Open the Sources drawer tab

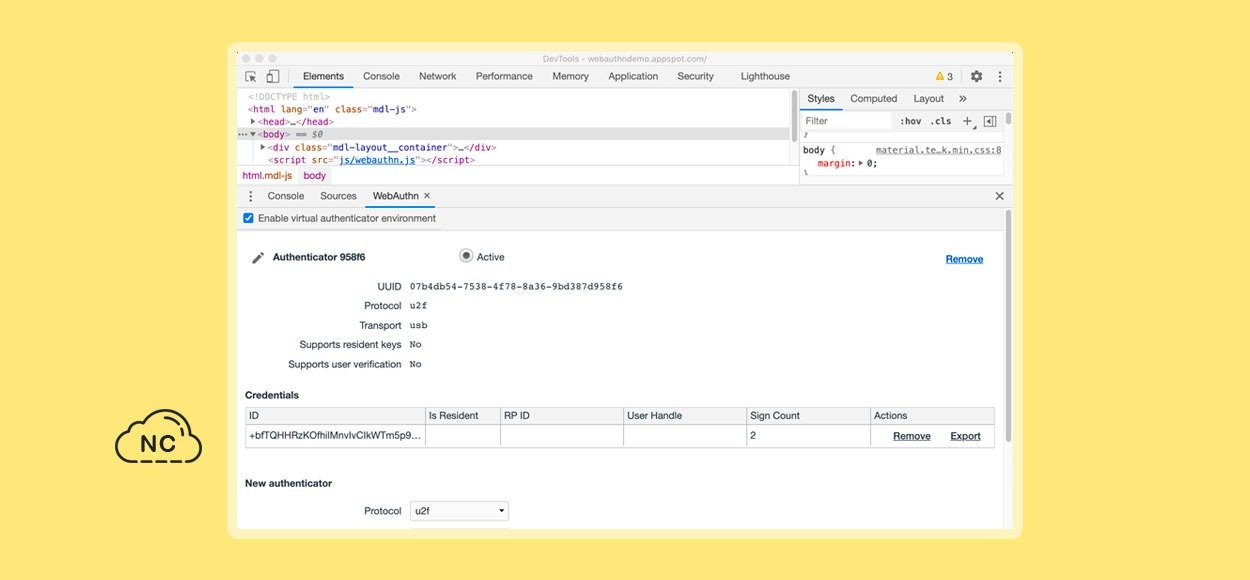coord(338,196)
